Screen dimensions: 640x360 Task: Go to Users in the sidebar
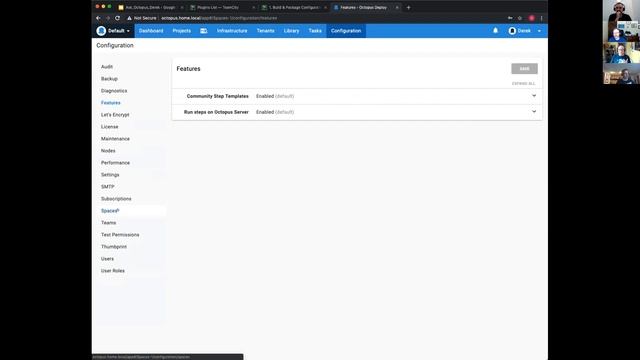coord(107,259)
